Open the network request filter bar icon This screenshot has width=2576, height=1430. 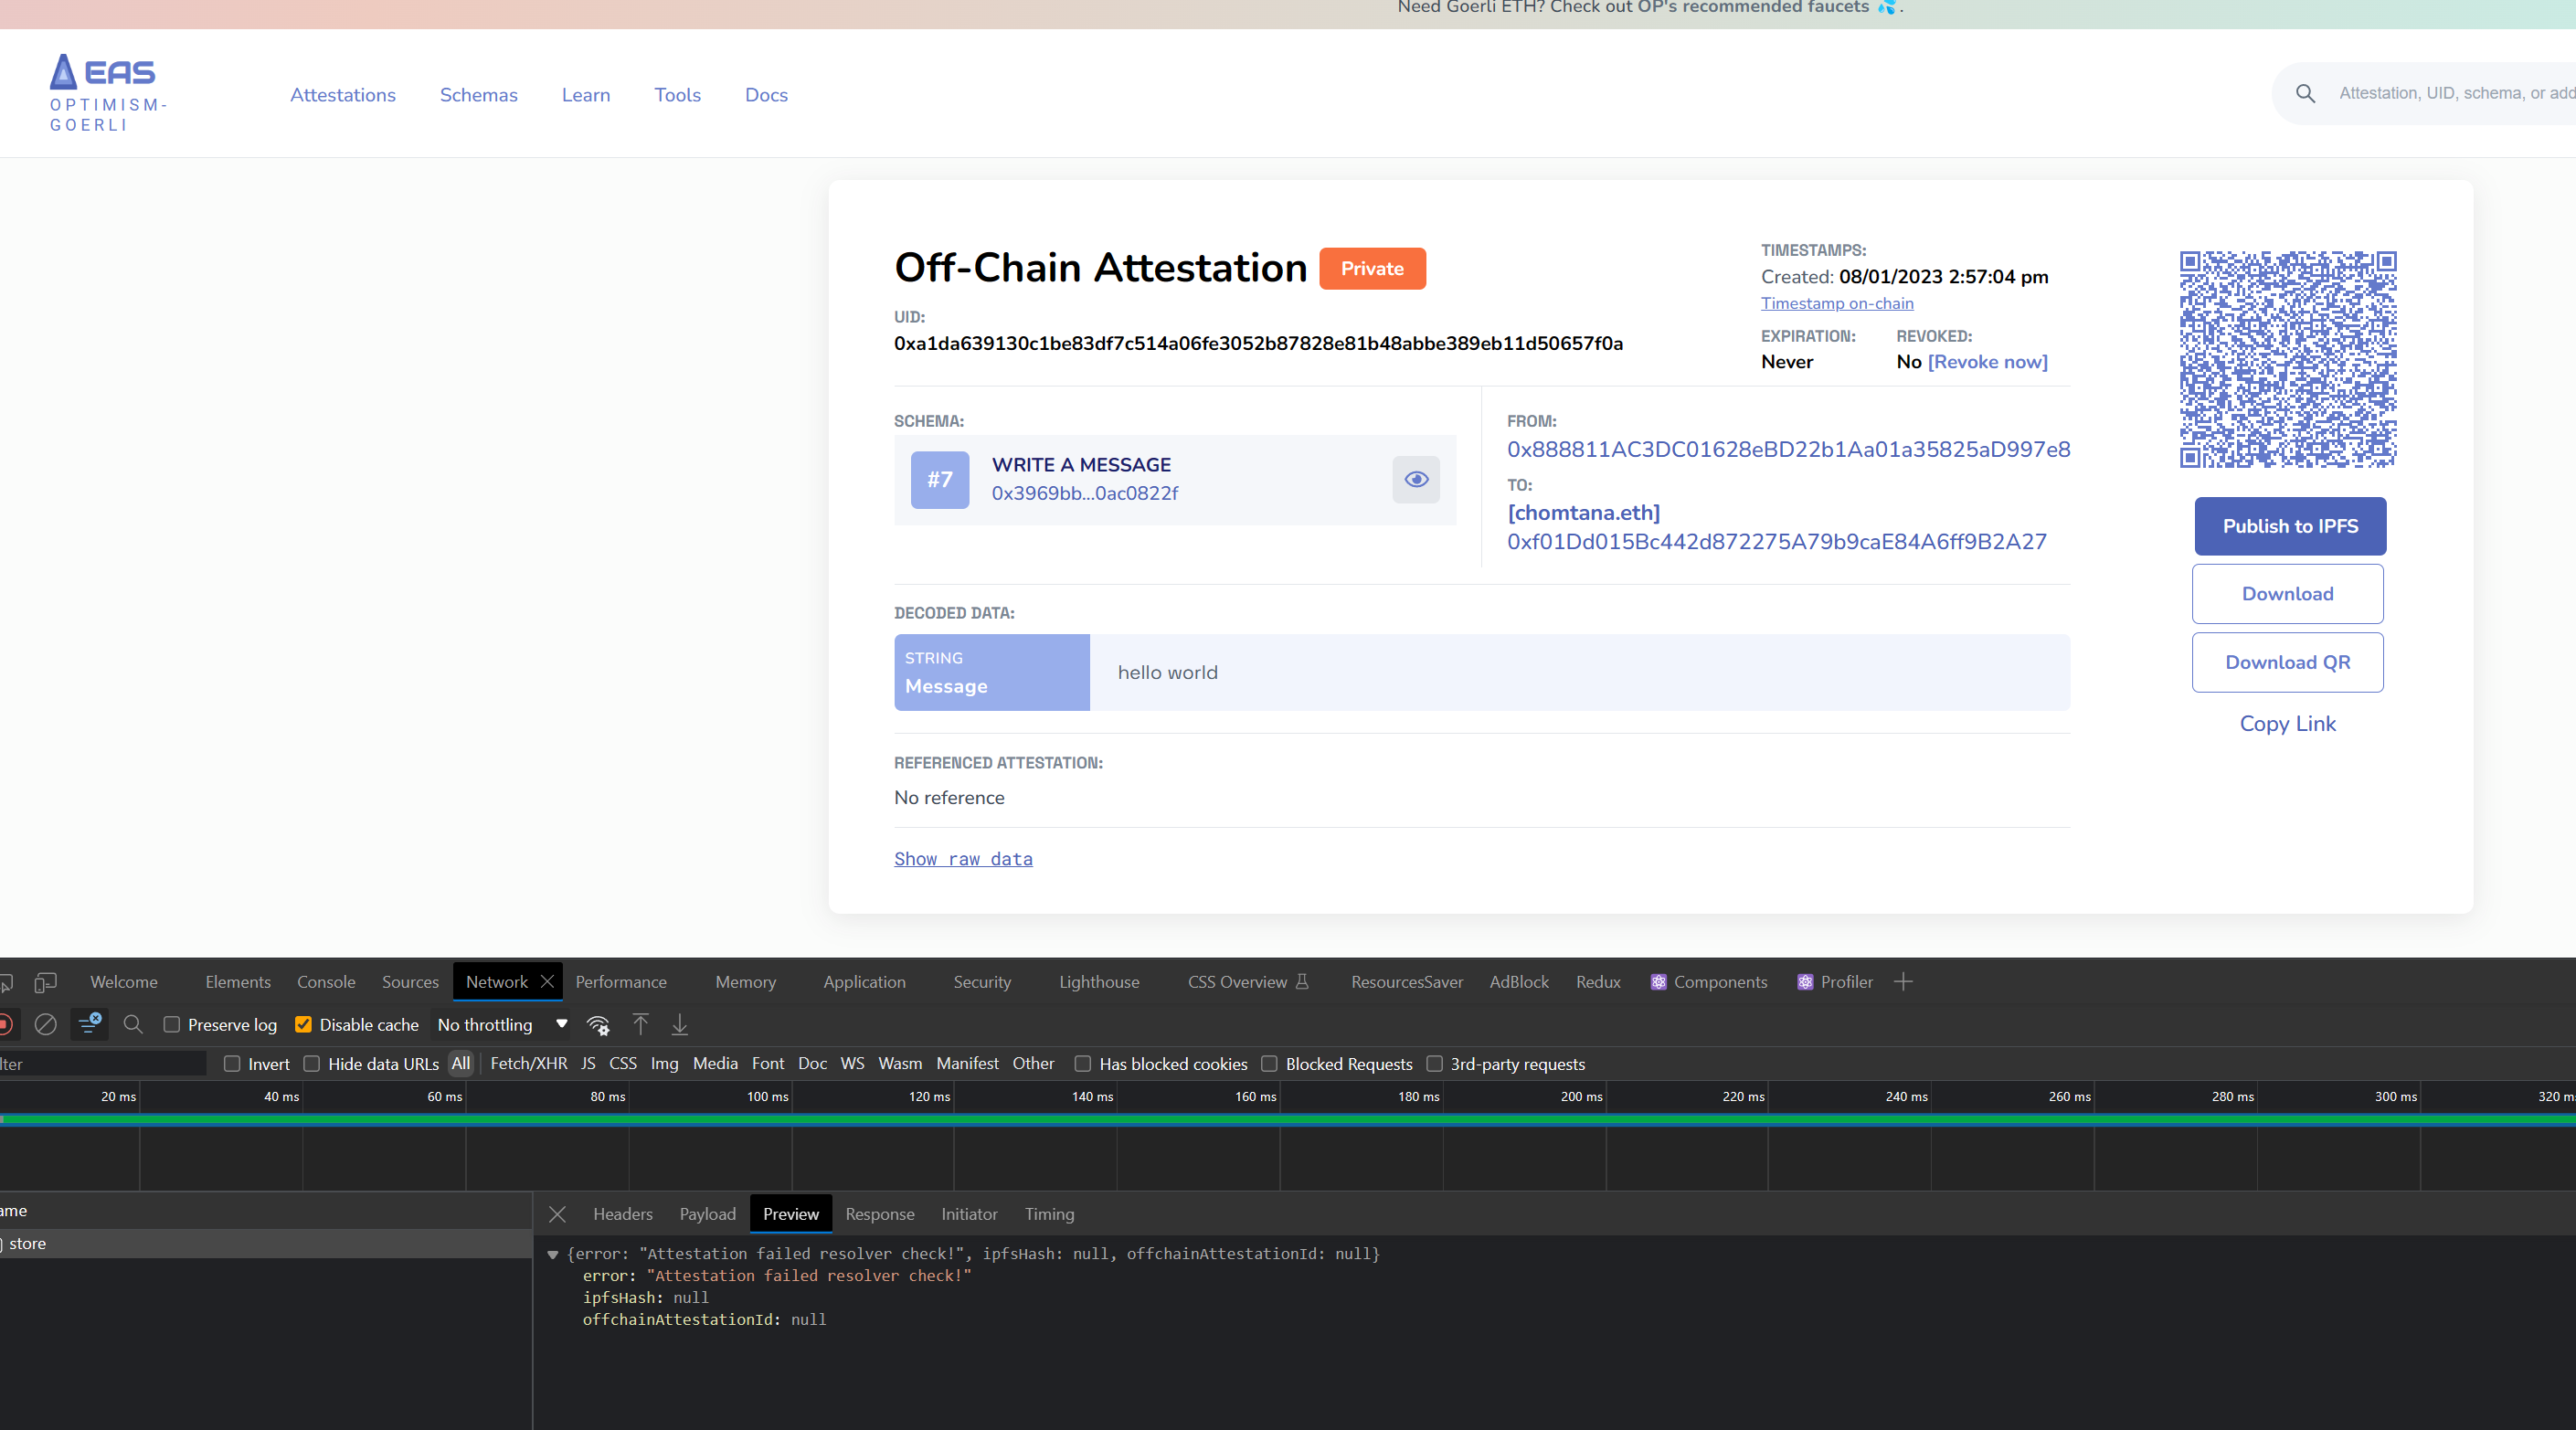(89, 1024)
